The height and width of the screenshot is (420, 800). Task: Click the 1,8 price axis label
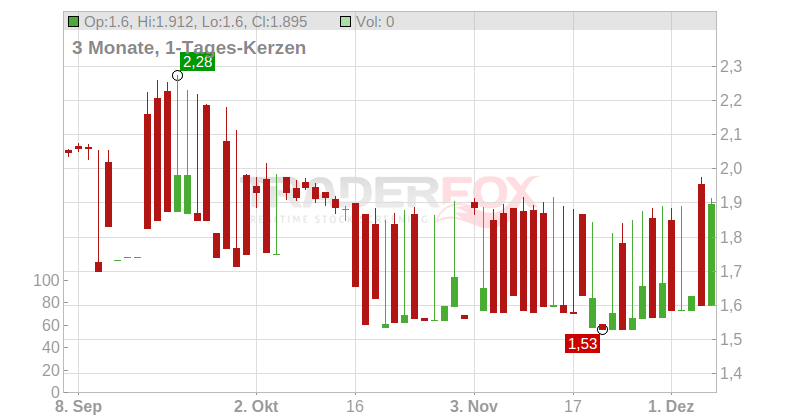click(731, 237)
